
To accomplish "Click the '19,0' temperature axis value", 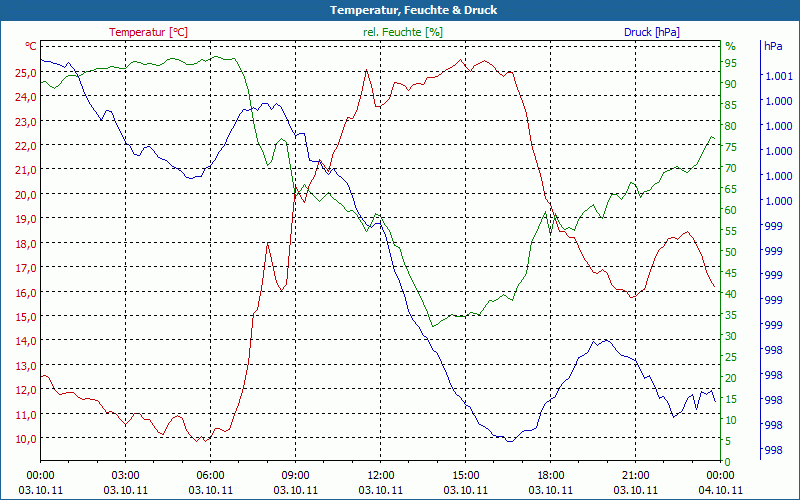I will click(x=26, y=219).
